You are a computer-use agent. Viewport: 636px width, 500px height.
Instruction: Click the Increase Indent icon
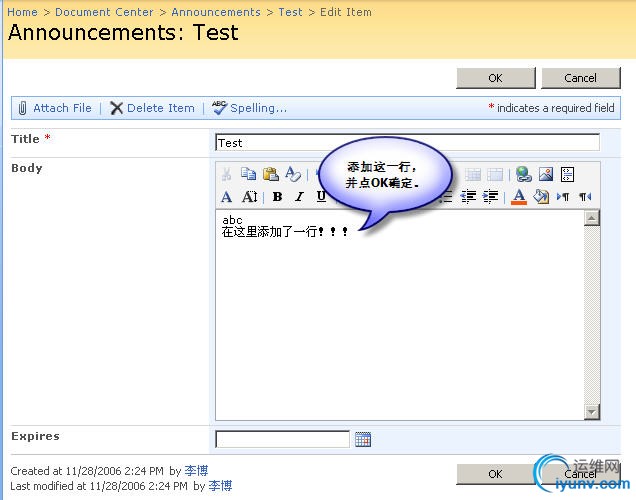[490, 197]
